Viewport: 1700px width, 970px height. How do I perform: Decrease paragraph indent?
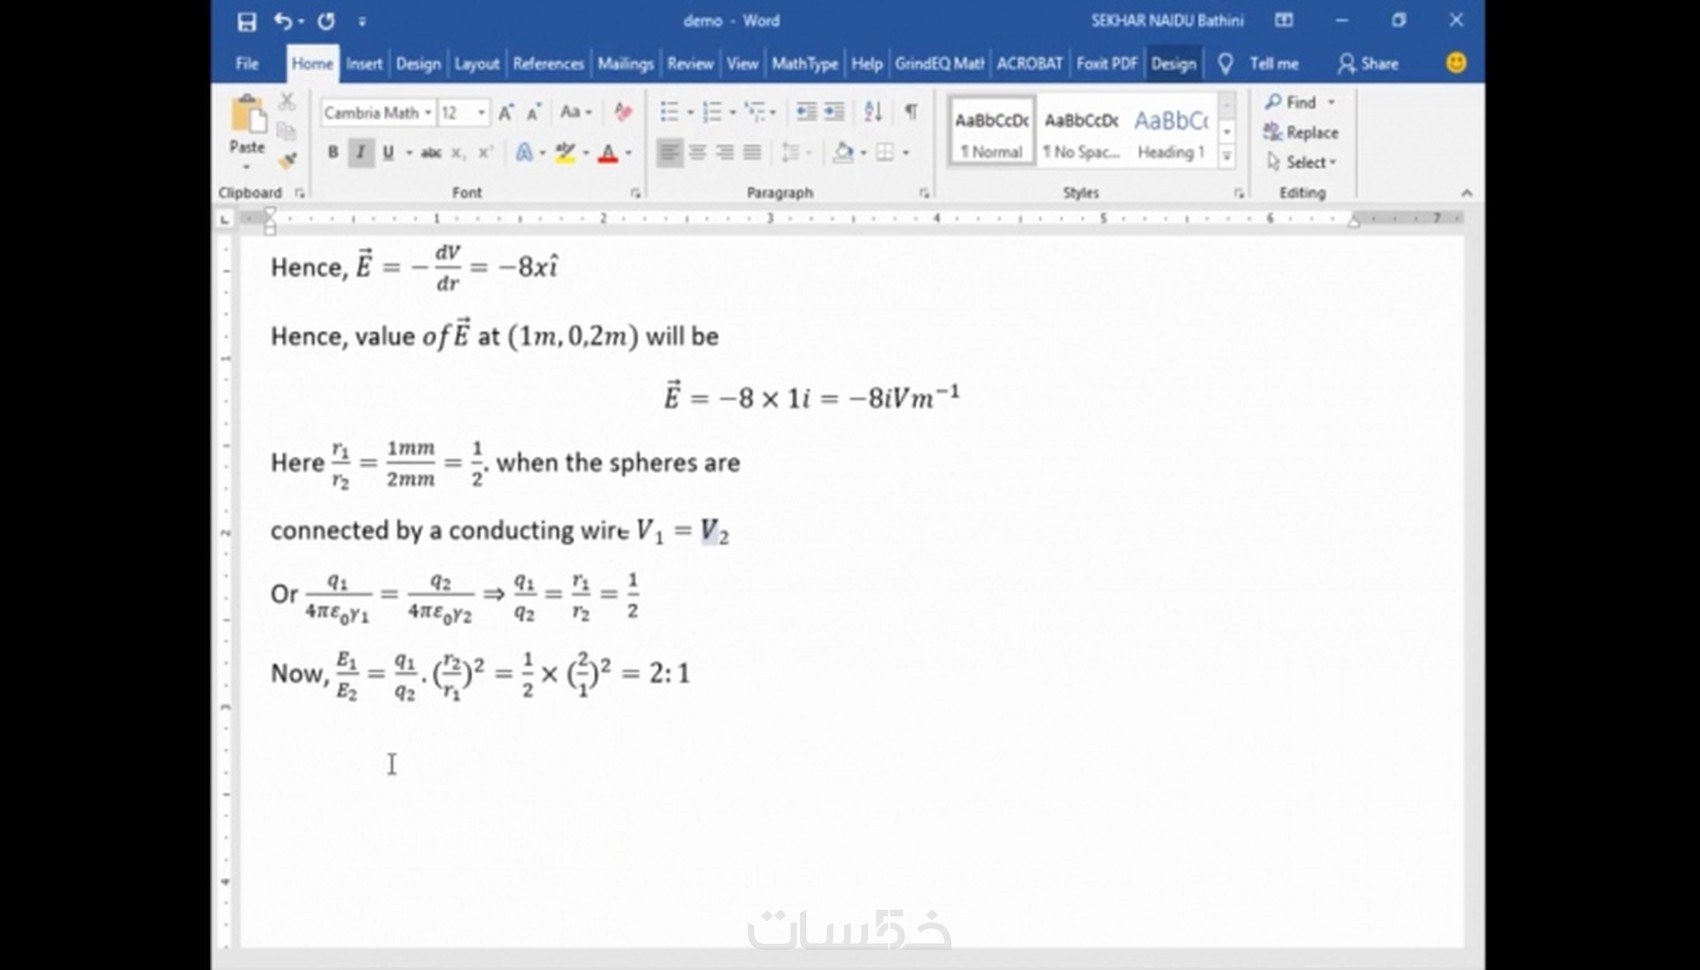806,112
